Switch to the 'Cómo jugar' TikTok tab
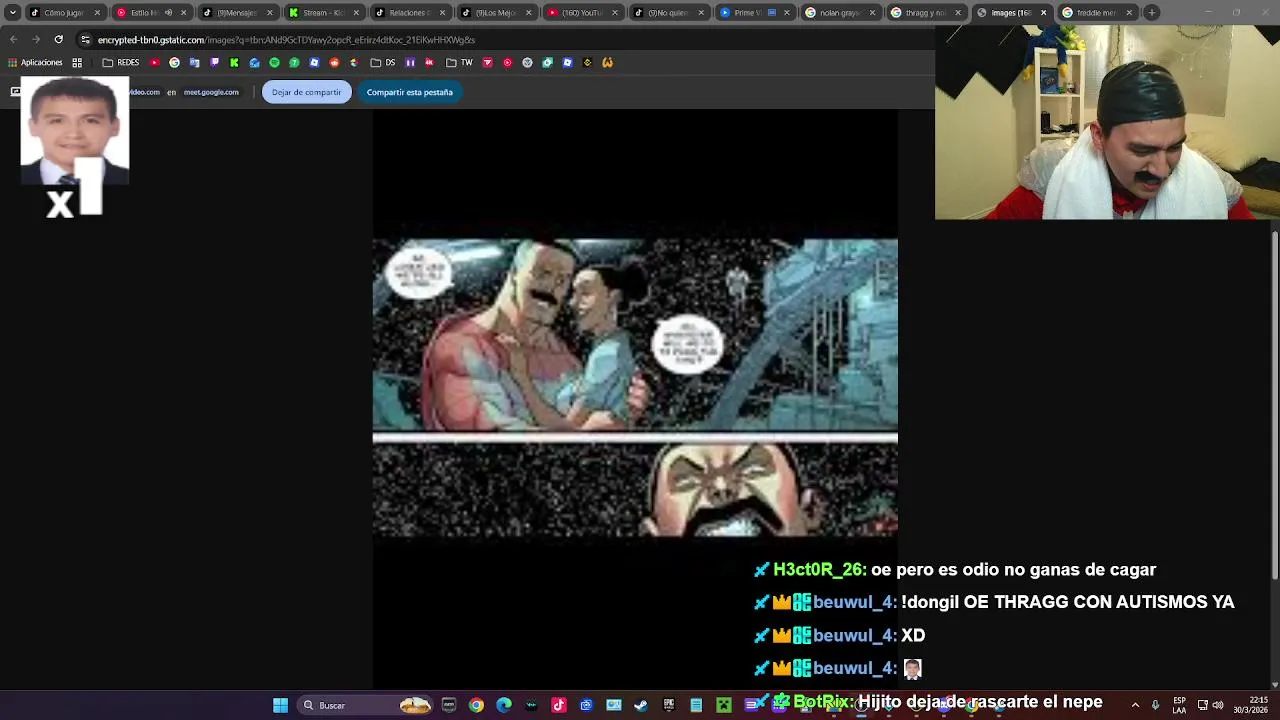1280x720 pixels. point(65,13)
